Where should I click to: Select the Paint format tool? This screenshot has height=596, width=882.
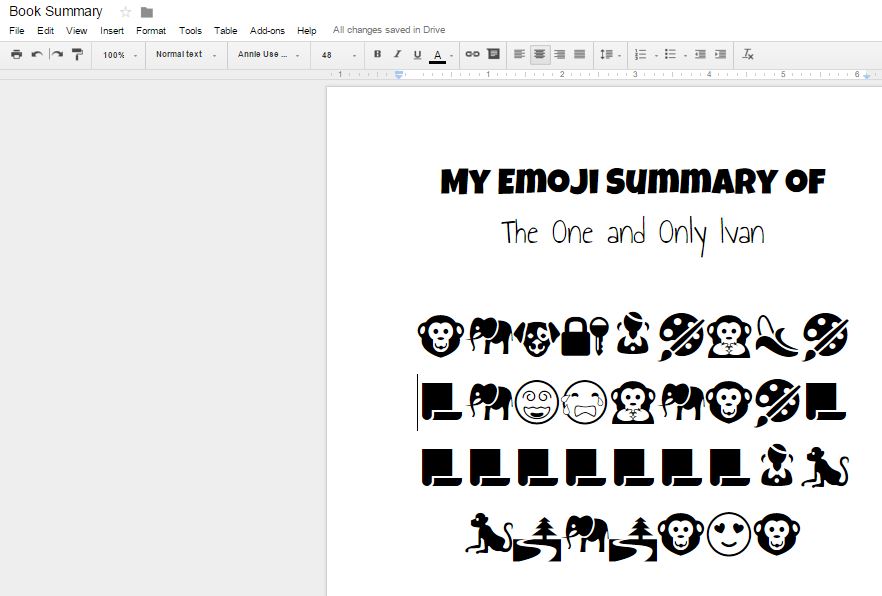point(77,55)
